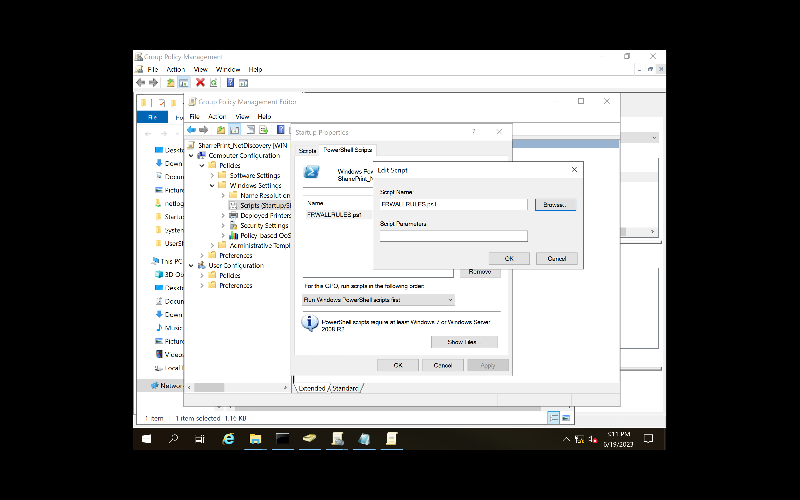Screen dimensions: 800x500
Task: Open the script run order dropdown
Action: [x=378, y=300]
